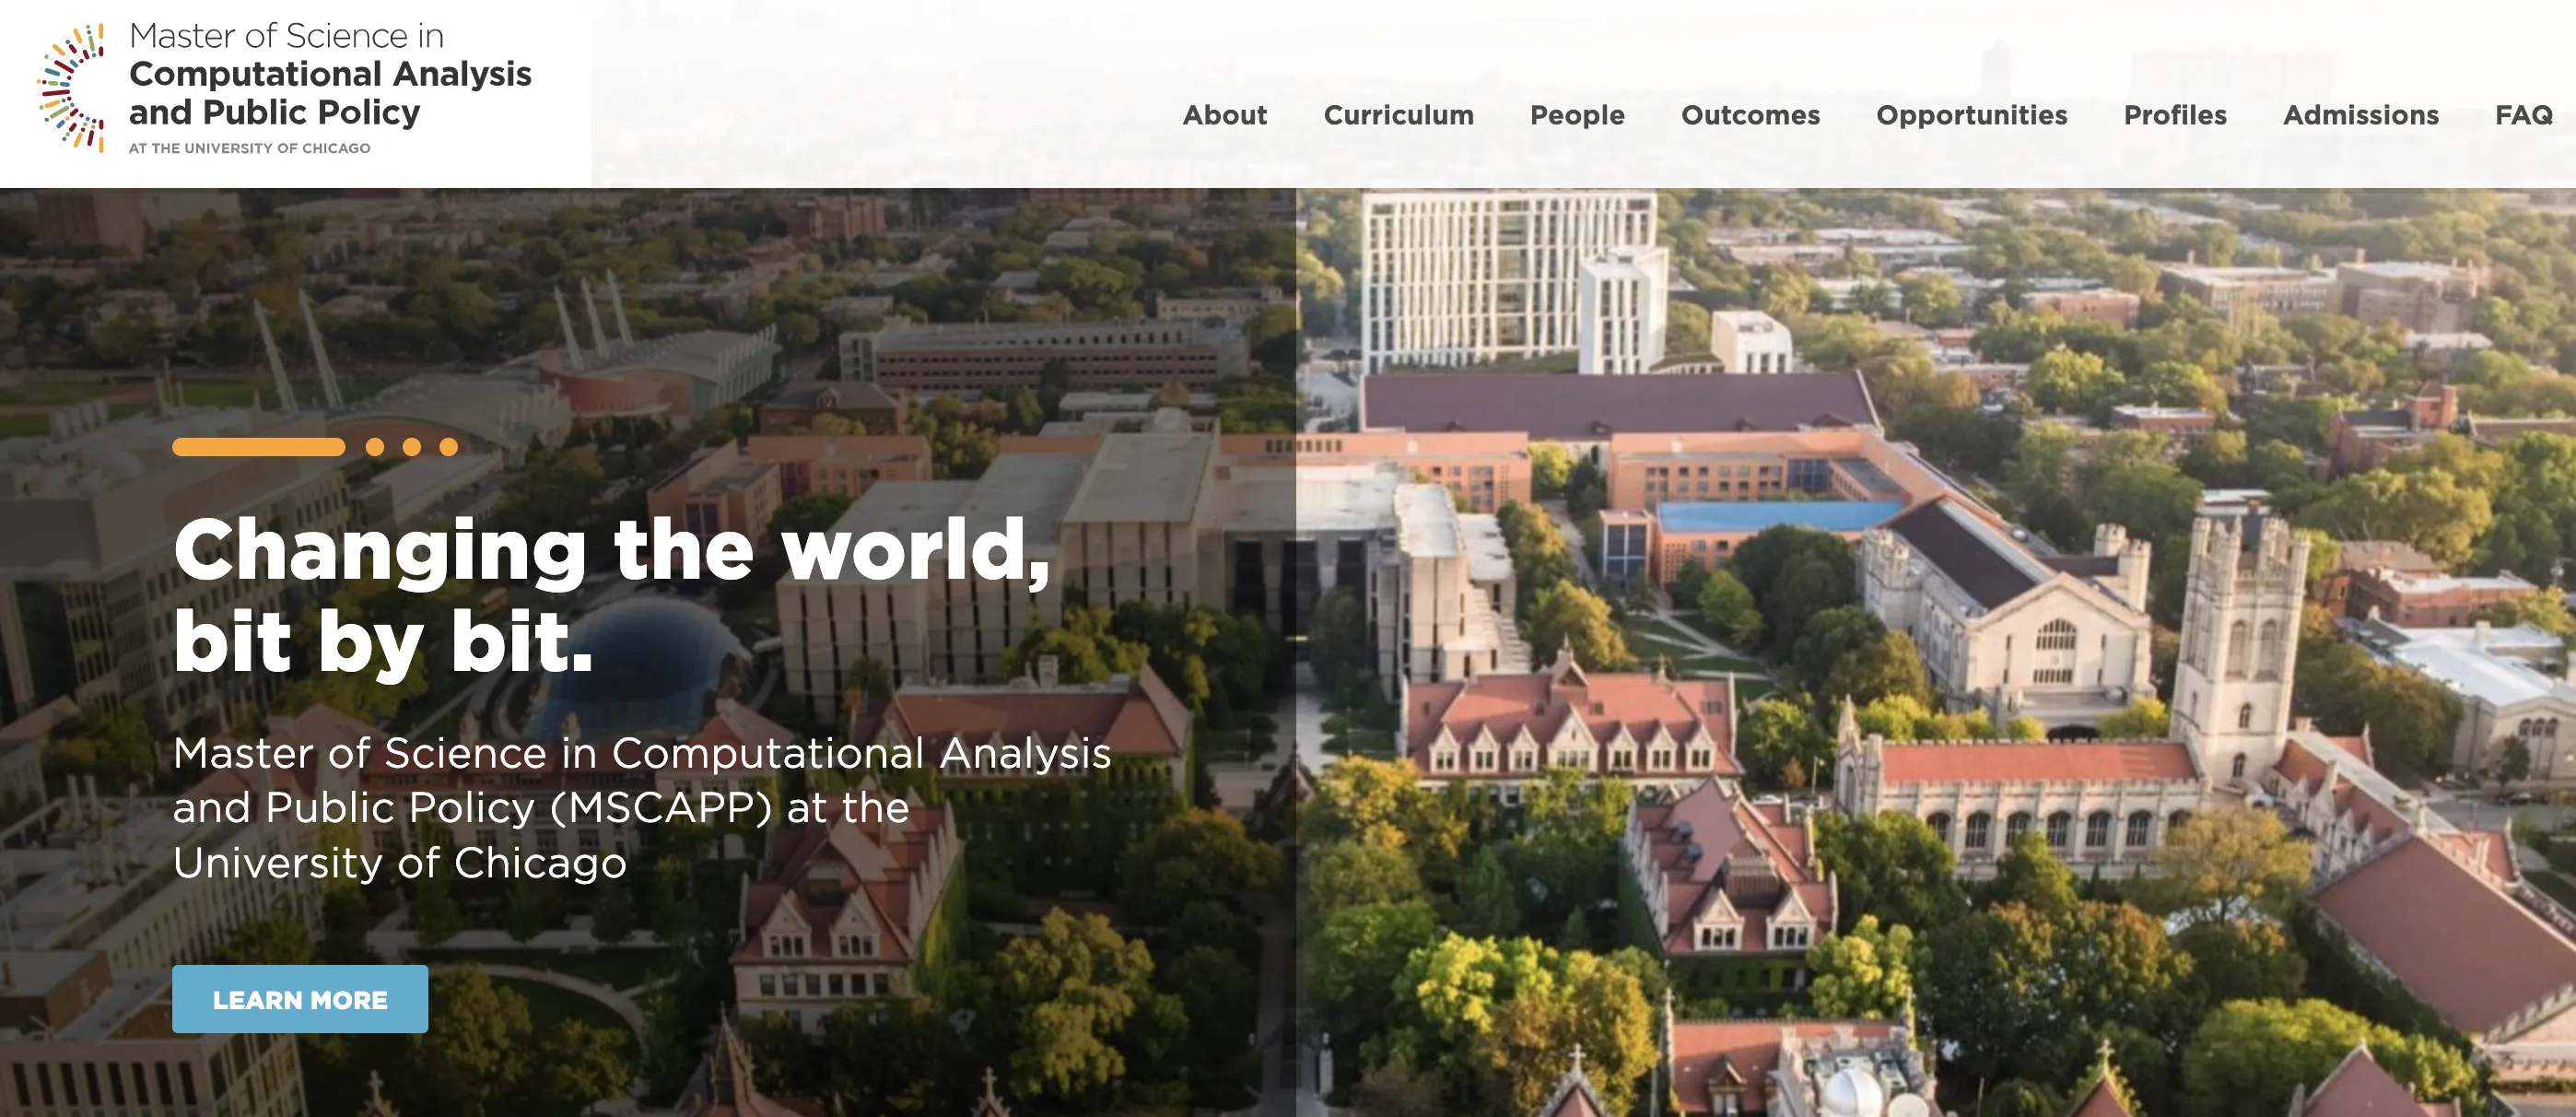Screen dimensions: 2576x1117
Task: Navigate to the Profiles section
Action: (2175, 115)
